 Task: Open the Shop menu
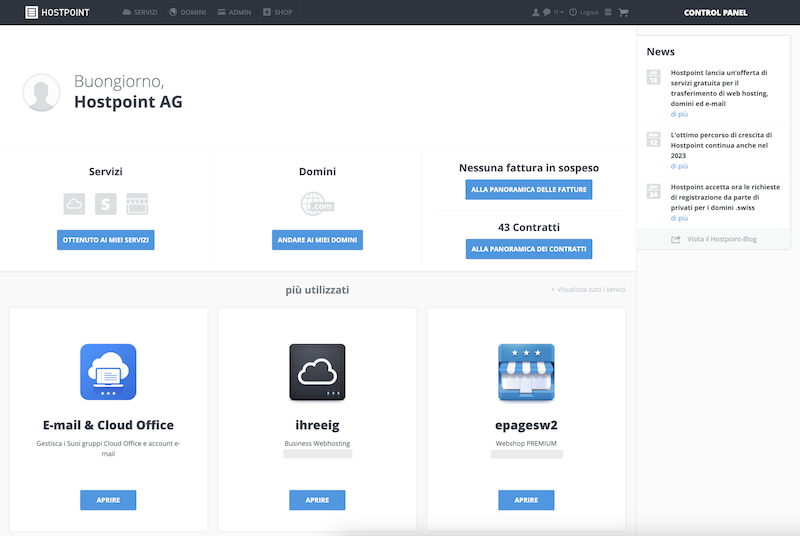click(278, 12)
